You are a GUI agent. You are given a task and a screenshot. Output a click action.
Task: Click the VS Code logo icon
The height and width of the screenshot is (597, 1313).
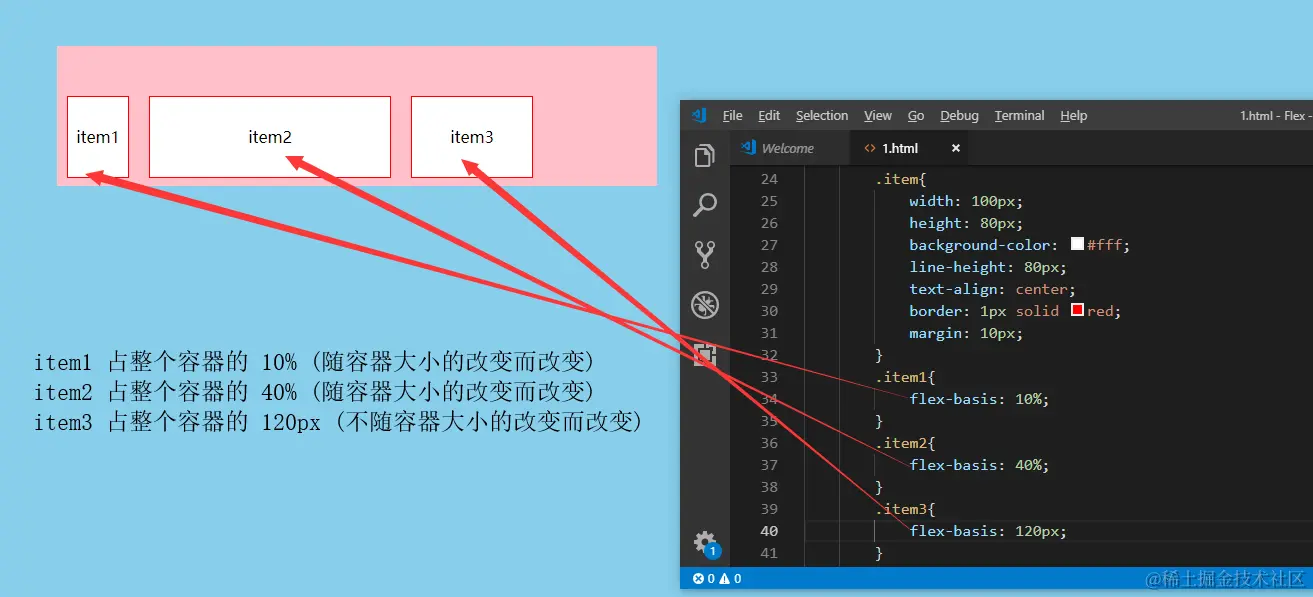pyautogui.click(x=699, y=115)
